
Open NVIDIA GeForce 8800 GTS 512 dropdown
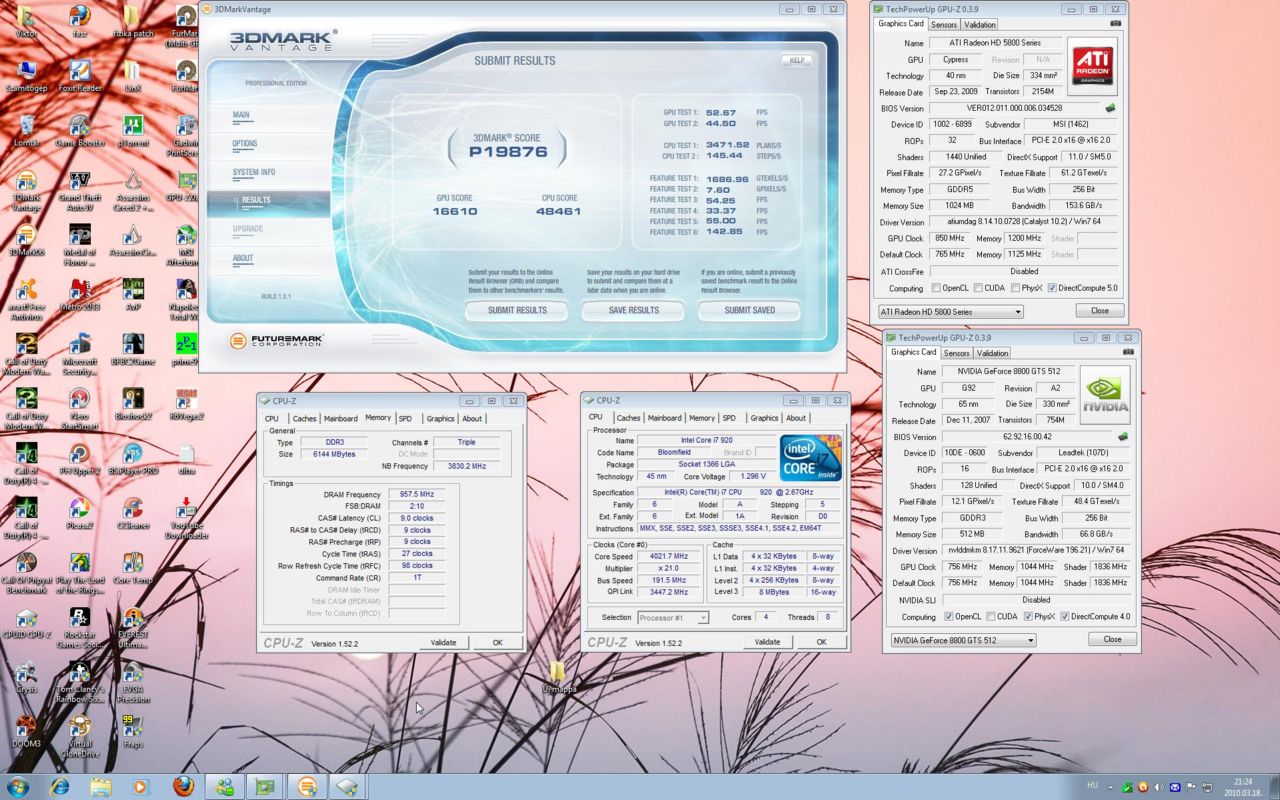(x=963, y=639)
